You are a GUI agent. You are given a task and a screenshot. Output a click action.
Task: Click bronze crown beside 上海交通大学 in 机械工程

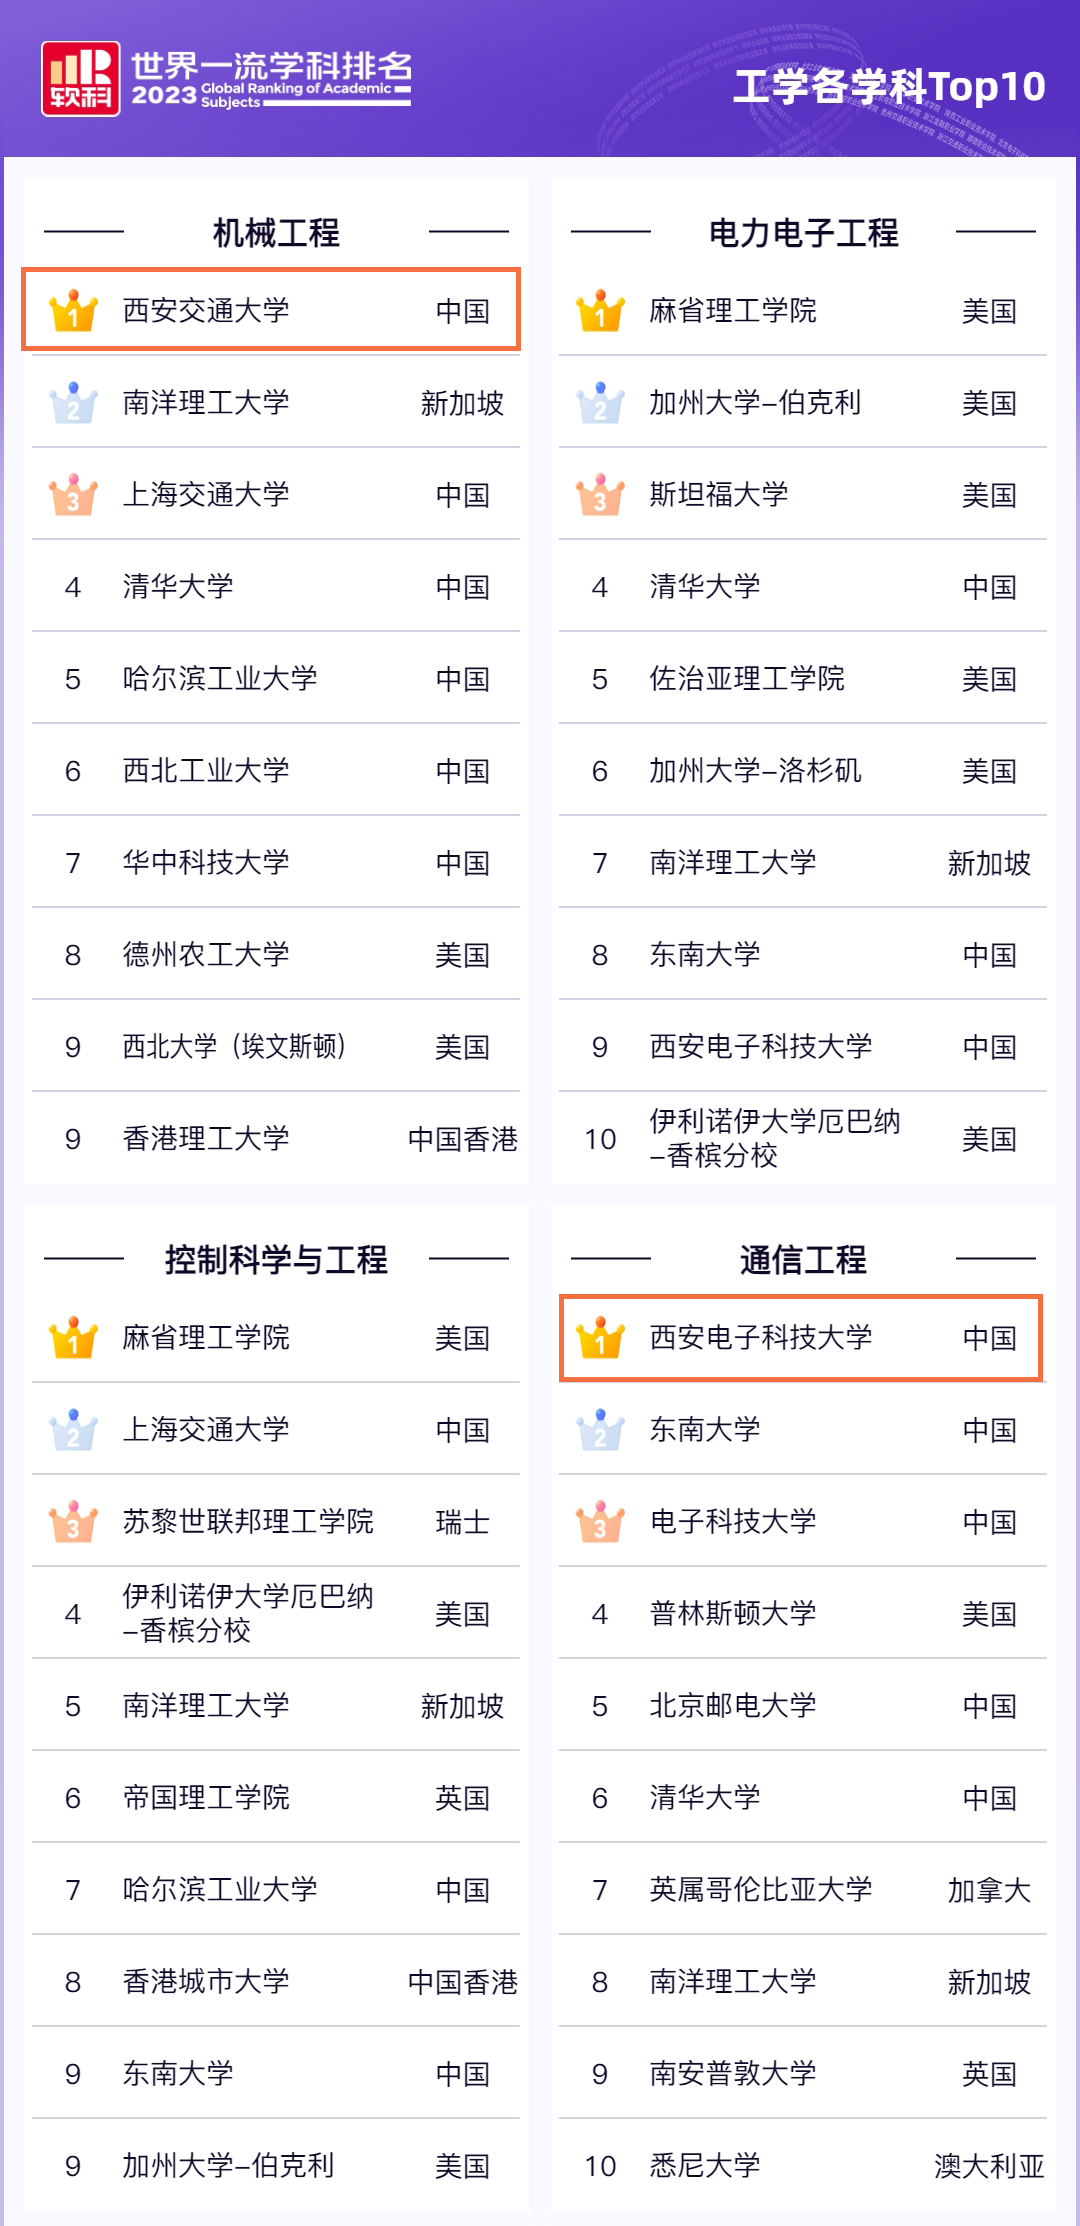73,494
